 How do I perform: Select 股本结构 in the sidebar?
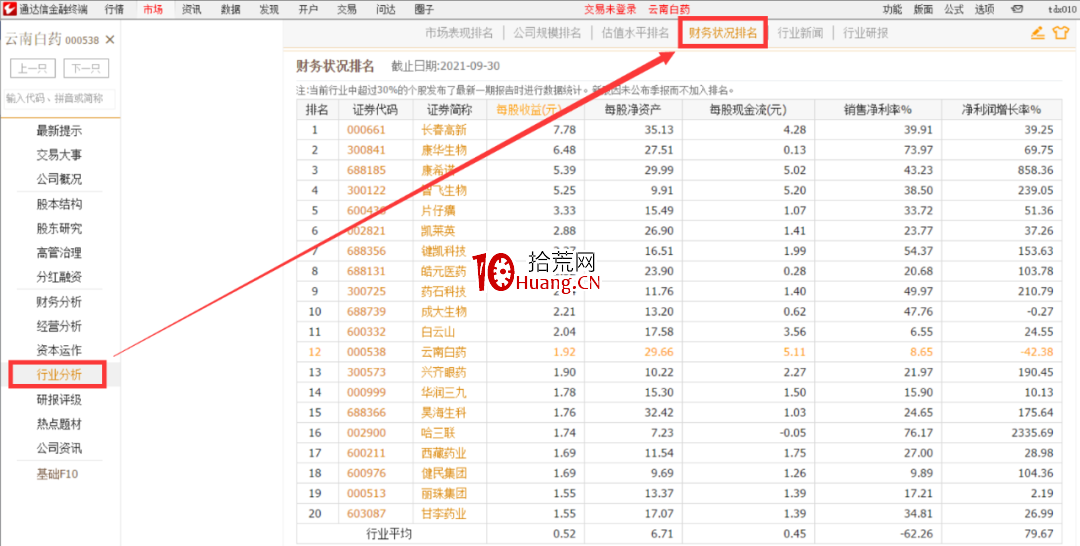click(x=59, y=204)
